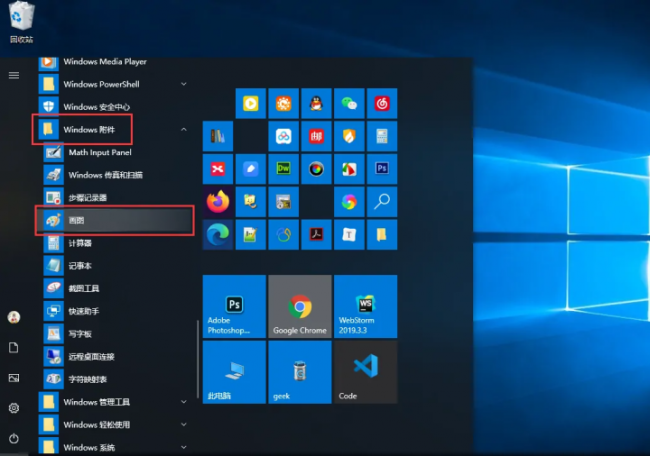Launch the Google Chrome tile
Image resolution: width=650 pixels, height=456 pixels.
300,306
